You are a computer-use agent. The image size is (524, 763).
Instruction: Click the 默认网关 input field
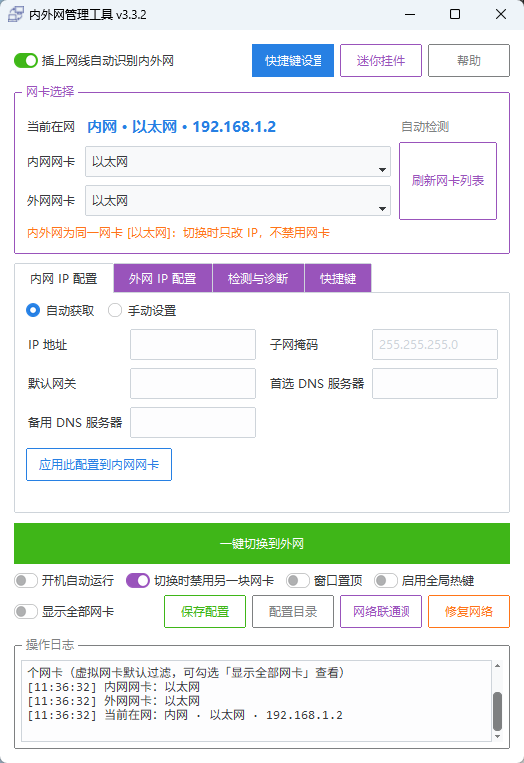pyautogui.click(x=193, y=383)
